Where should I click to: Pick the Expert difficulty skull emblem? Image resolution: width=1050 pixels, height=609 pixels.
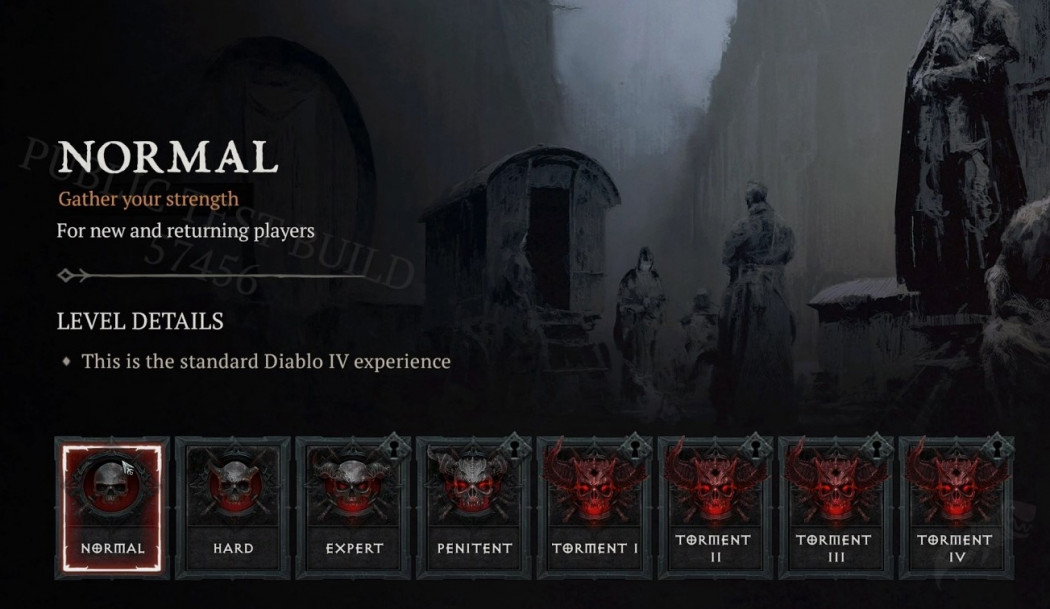point(350,485)
